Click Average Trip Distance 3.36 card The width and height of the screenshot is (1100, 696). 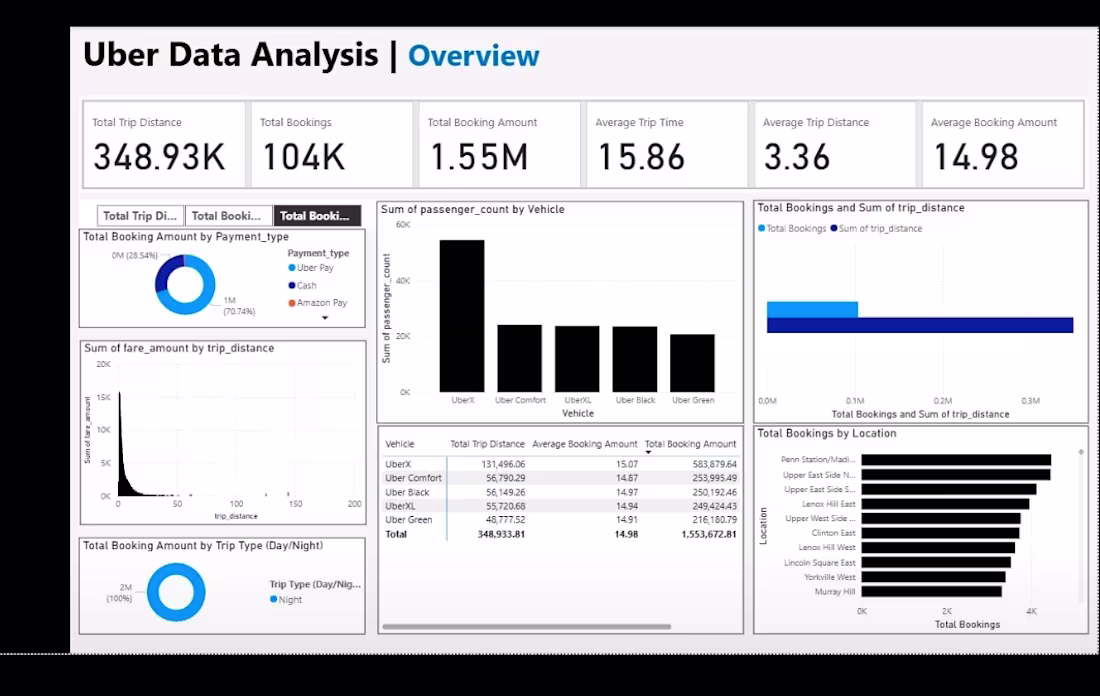(x=835, y=145)
